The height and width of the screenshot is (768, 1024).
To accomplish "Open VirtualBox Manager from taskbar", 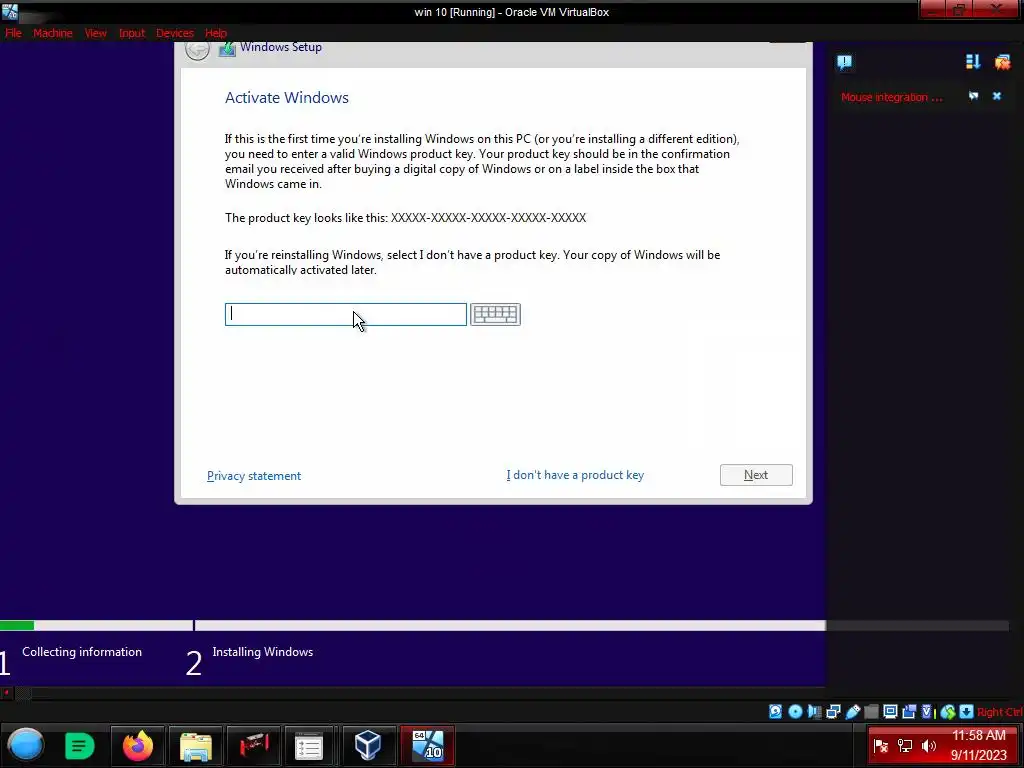I will 368,746.
